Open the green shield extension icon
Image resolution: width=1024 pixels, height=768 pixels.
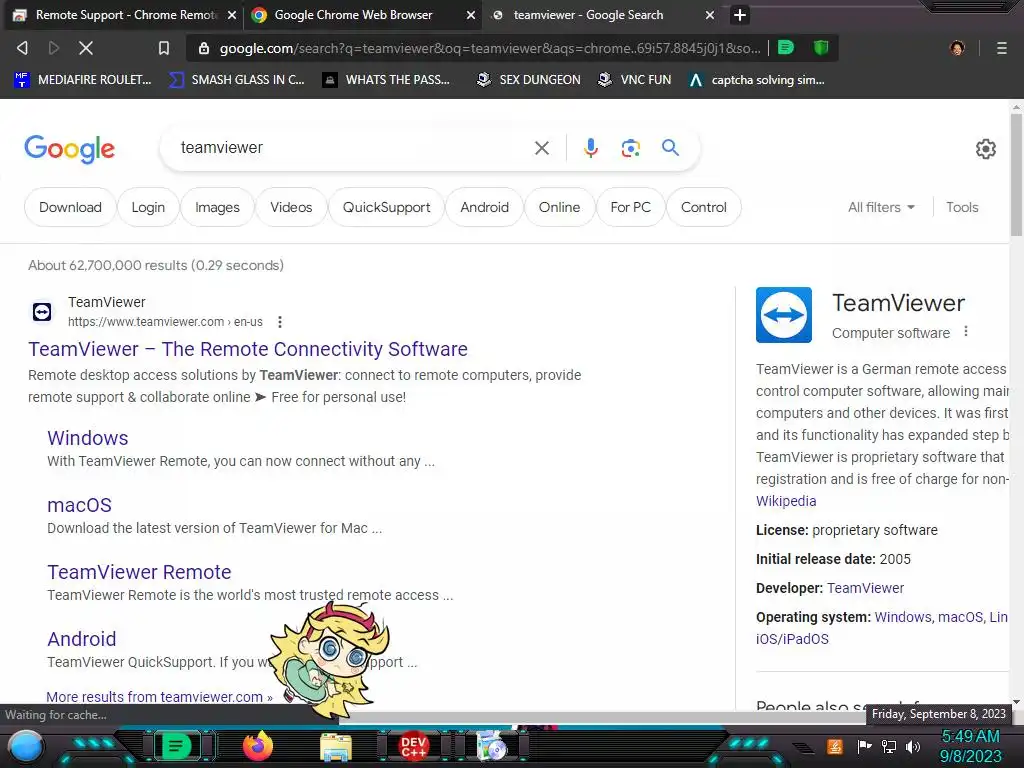(x=821, y=48)
